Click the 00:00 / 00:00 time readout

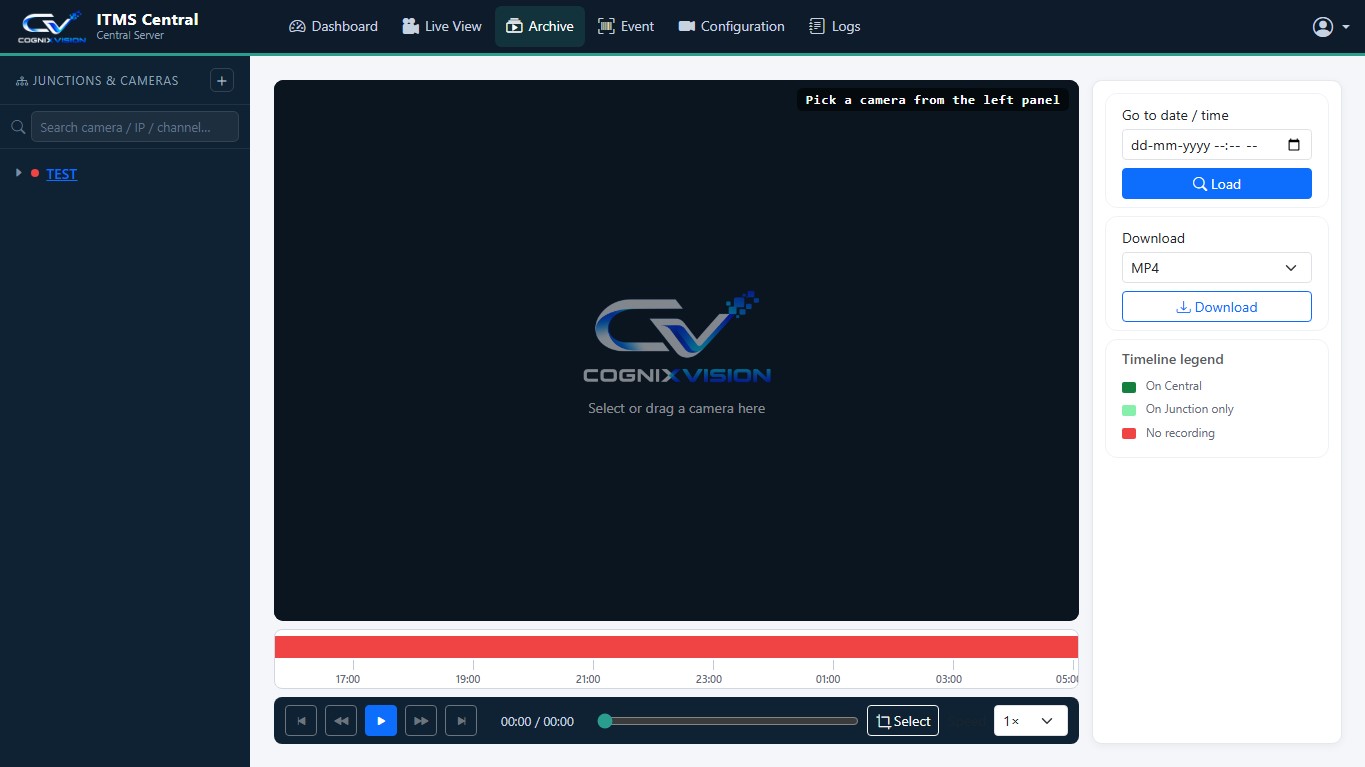click(x=537, y=721)
